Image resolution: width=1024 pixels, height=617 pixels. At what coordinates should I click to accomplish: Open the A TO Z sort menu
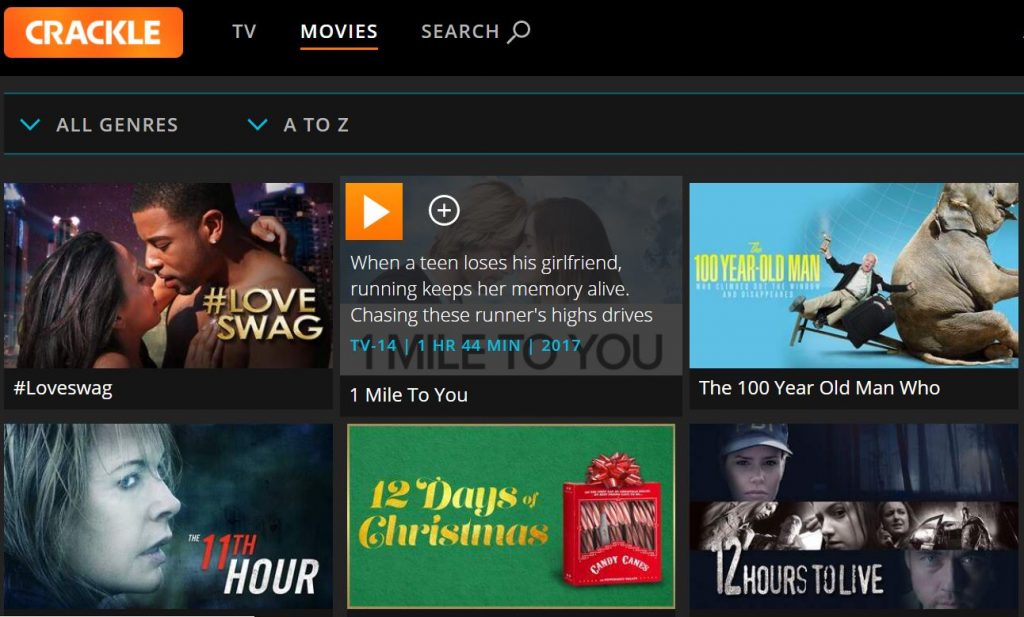click(298, 125)
